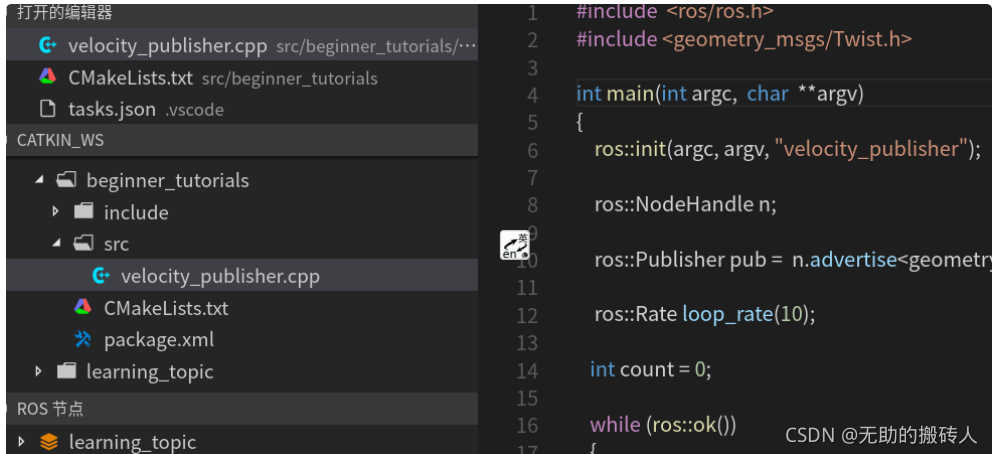
Task: Expand learning_topic folder in CATKIN_WS
Action: click(x=39, y=371)
